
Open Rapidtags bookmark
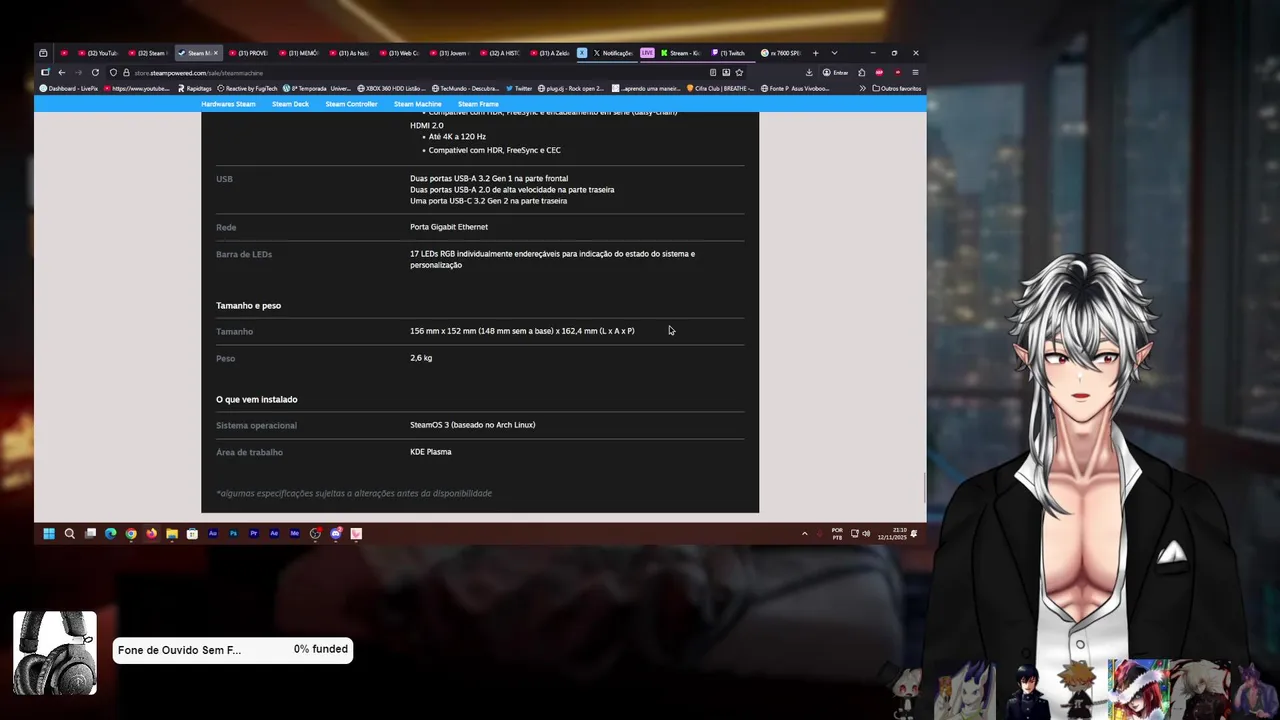194,88
